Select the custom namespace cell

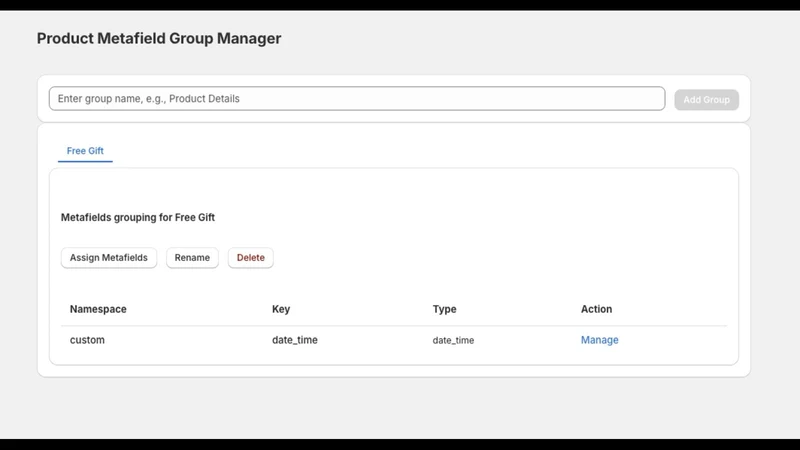[x=87, y=340]
